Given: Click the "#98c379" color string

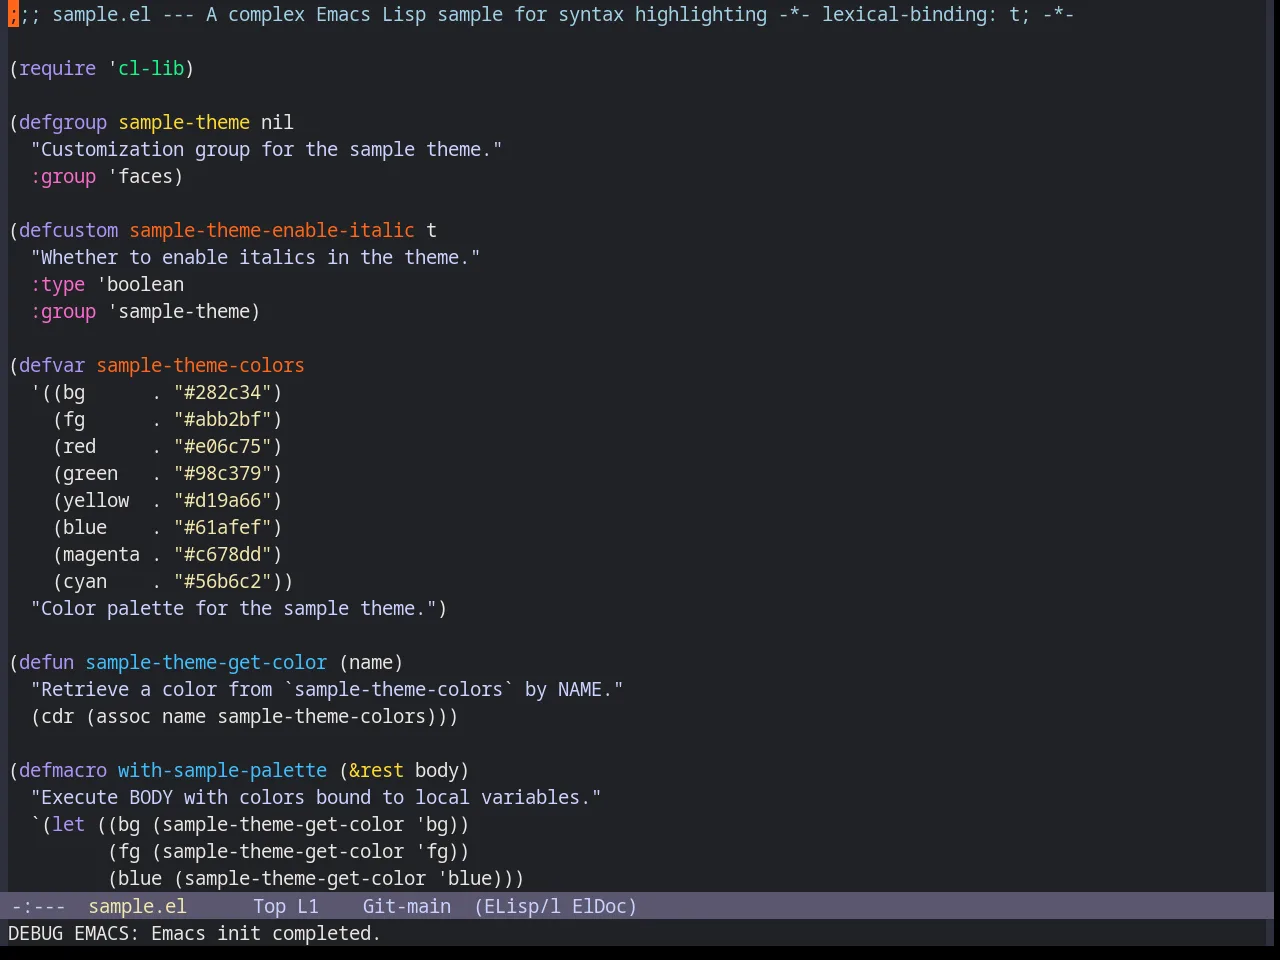Looking at the screenshot, I should [222, 473].
